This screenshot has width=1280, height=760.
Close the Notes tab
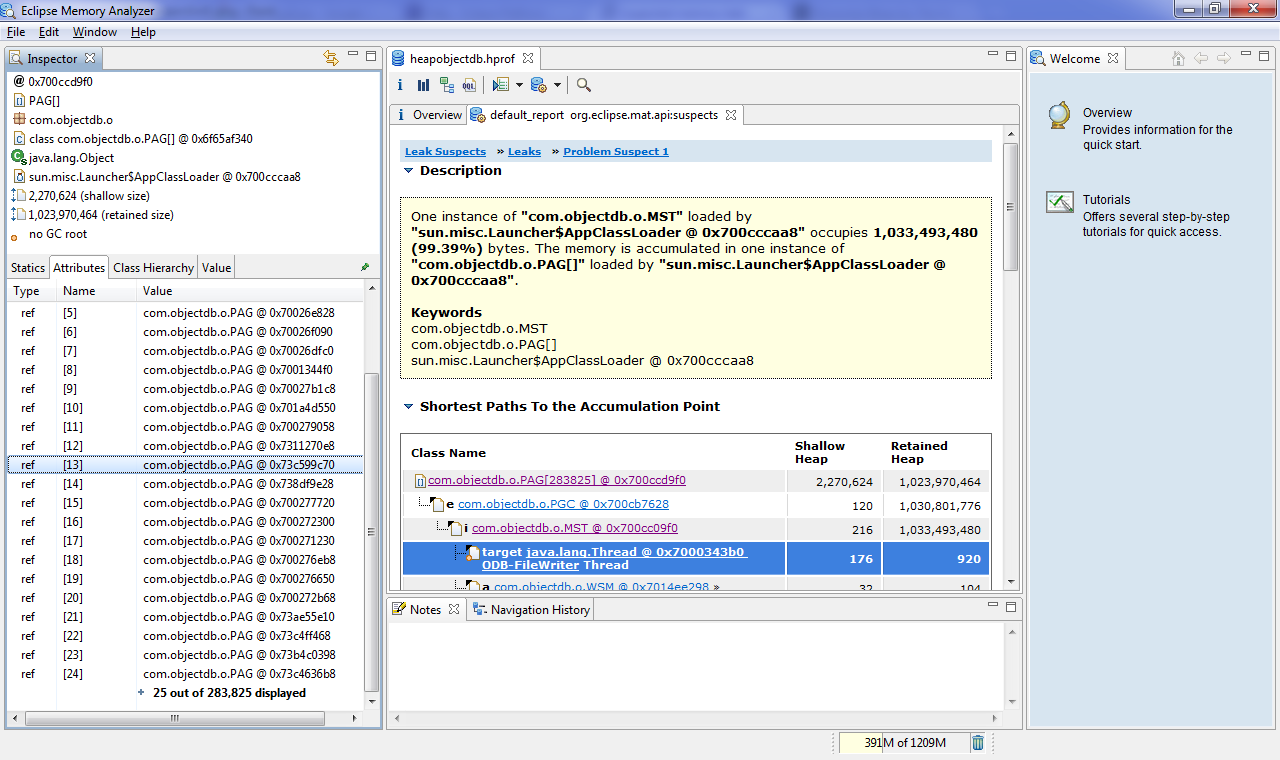[453, 609]
